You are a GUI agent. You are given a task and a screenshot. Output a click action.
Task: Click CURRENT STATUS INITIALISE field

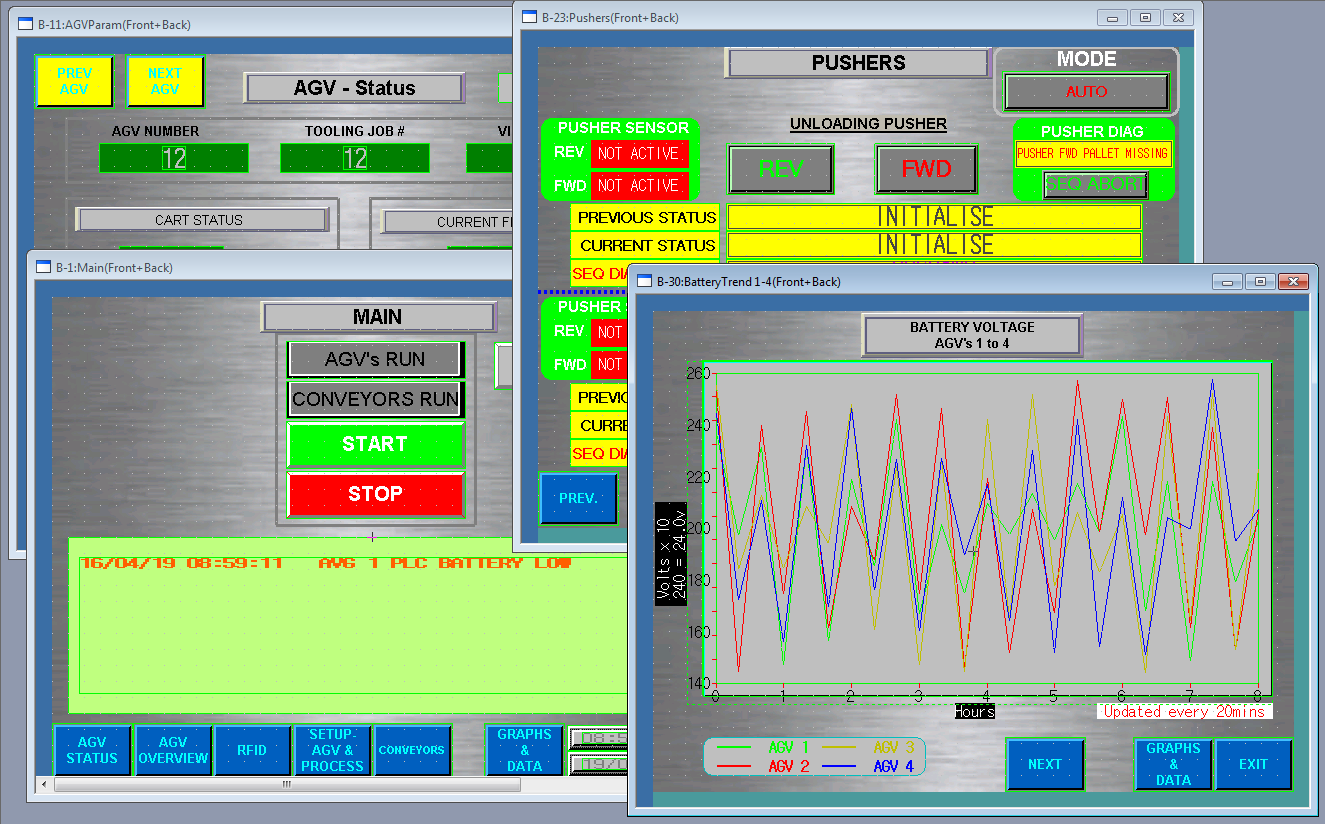tap(934, 245)
